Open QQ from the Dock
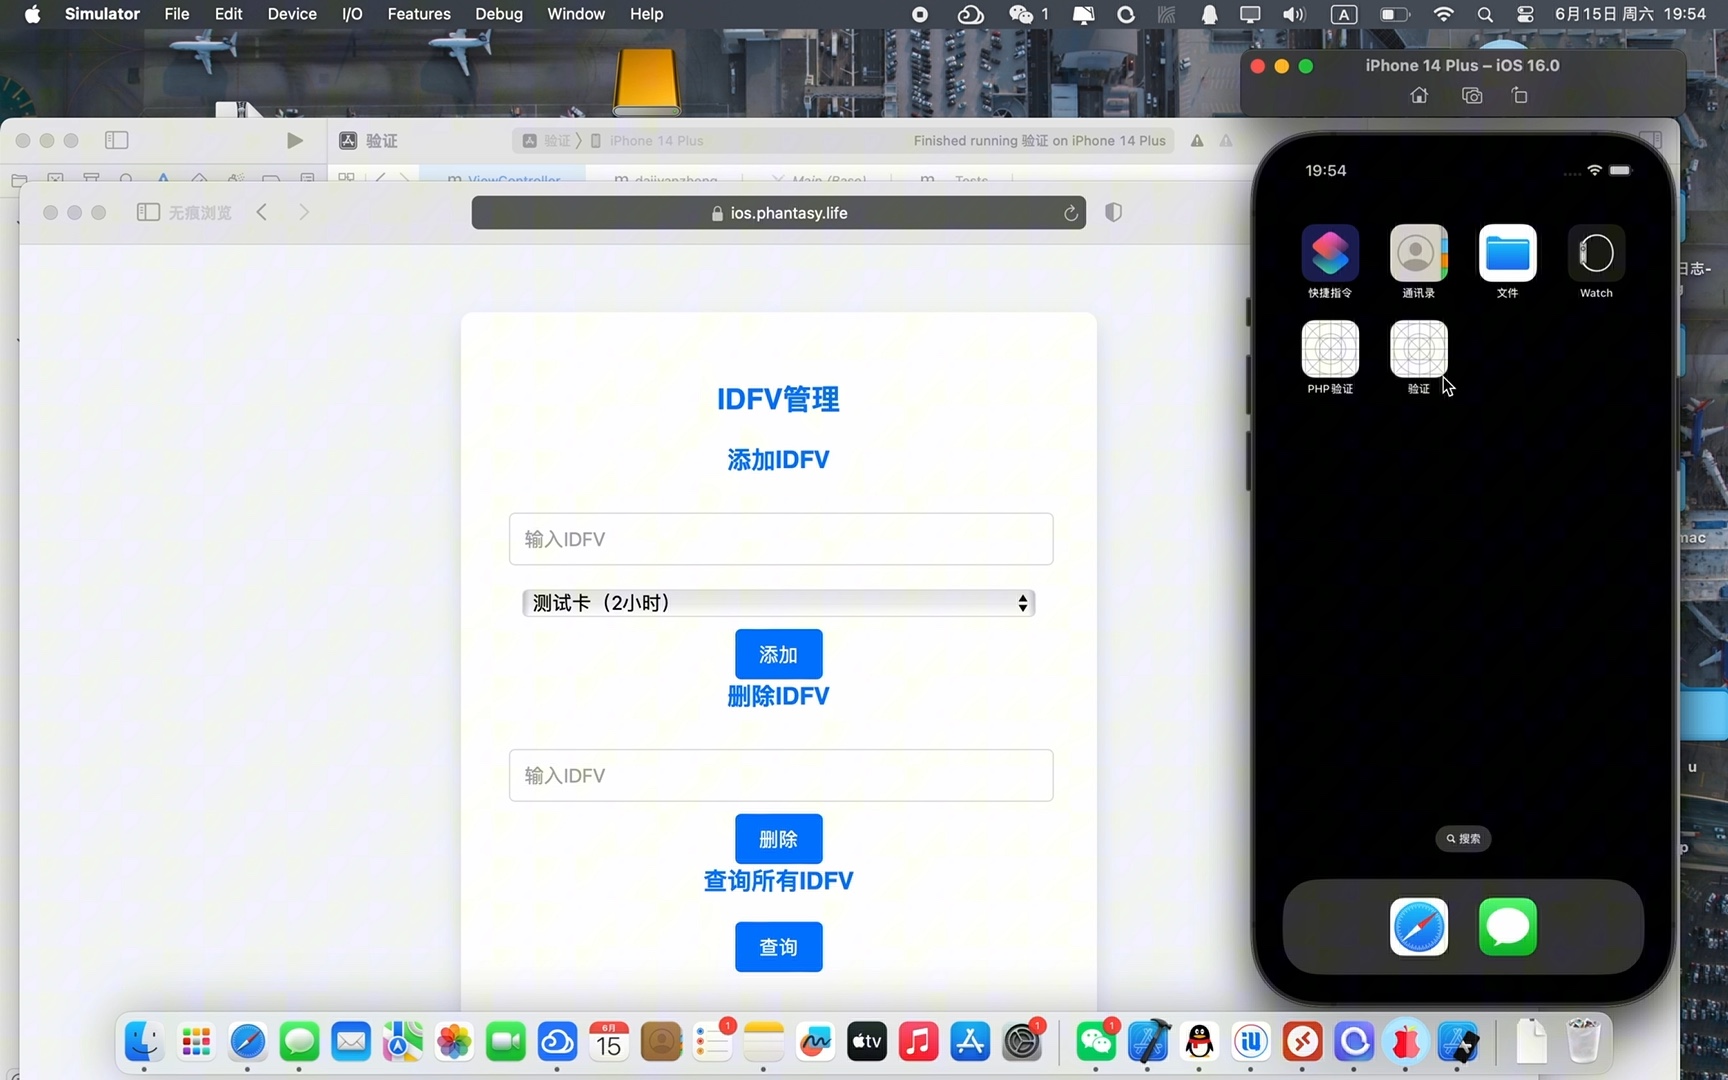The height and width of the screenshot is (1080, 1728). [1199, 1042]
